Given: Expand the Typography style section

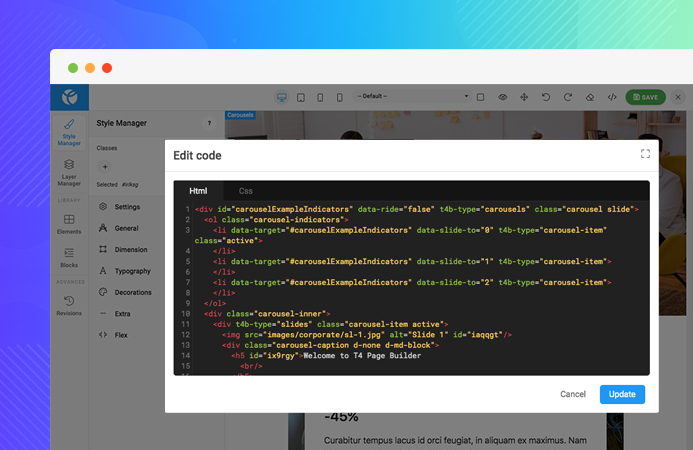Looking at the screenshot, I should [133, 271].
